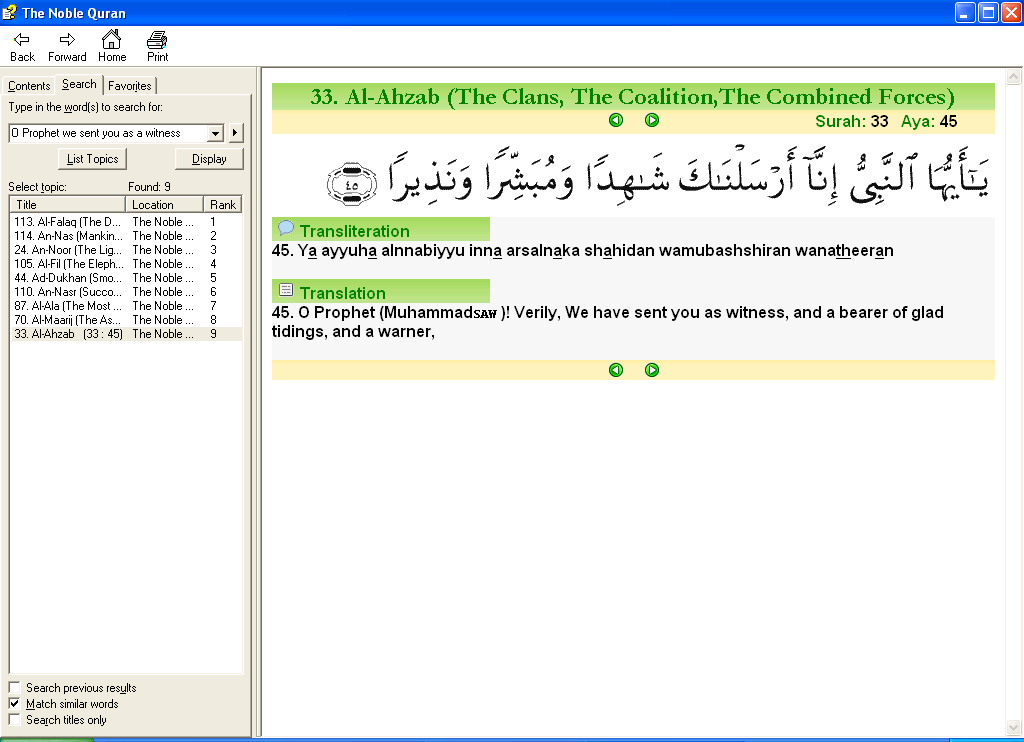Viewport: 1024px width, 742px height.
Task: Sort results by Rank column header
Action: (223, 204)
